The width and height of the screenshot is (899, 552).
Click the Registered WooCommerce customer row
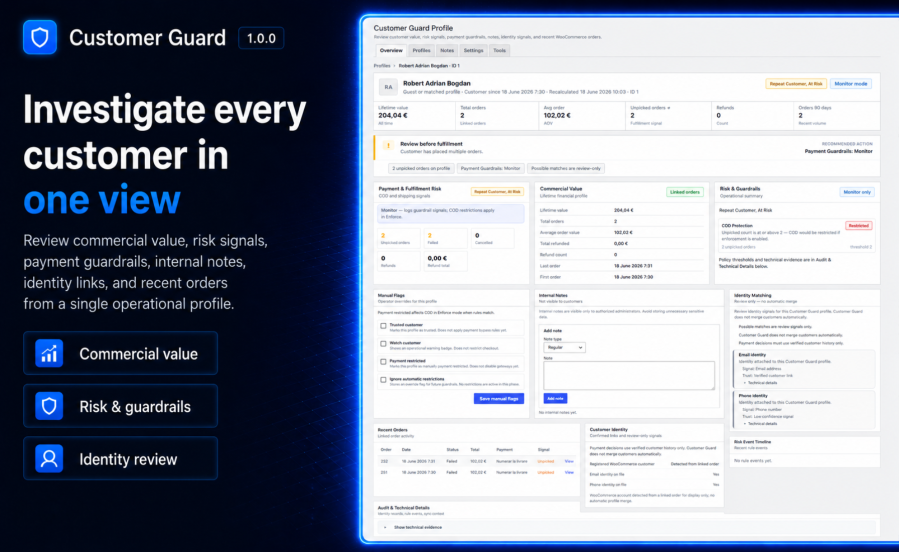(x=654, y=464)
